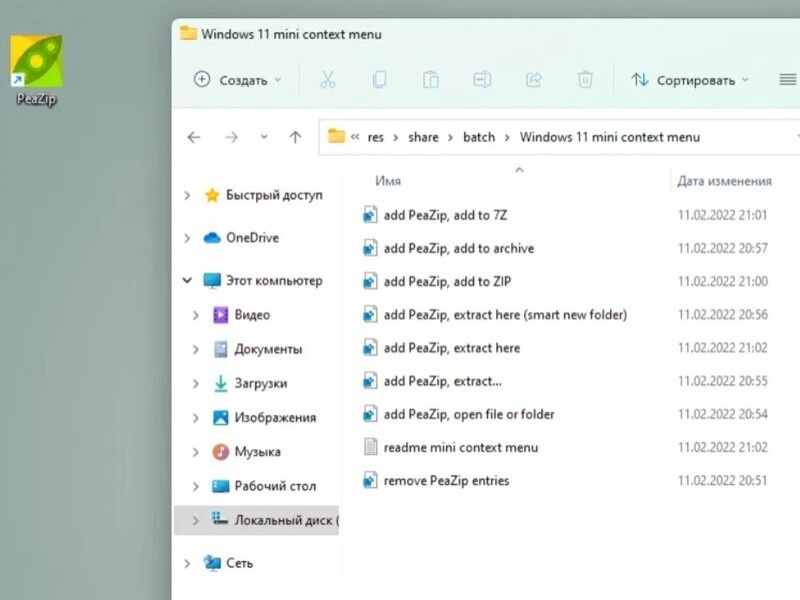Click the Copy icon in the toolbar
The image size is (800, 600).
(x=380, y=78)
